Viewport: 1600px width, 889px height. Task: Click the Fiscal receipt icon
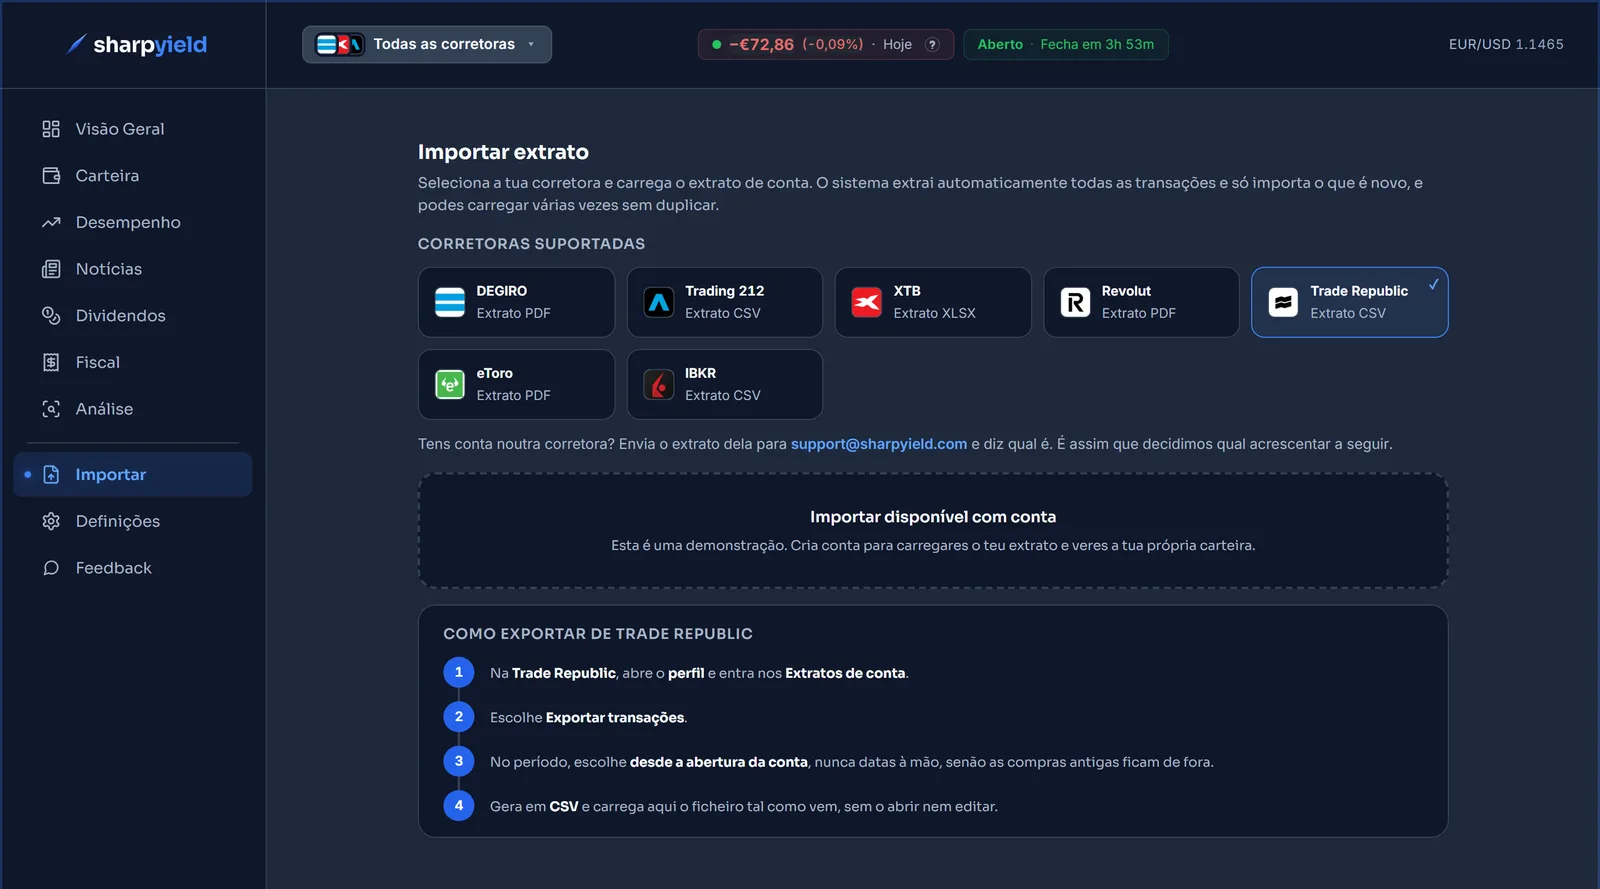[x=51, y=362]
